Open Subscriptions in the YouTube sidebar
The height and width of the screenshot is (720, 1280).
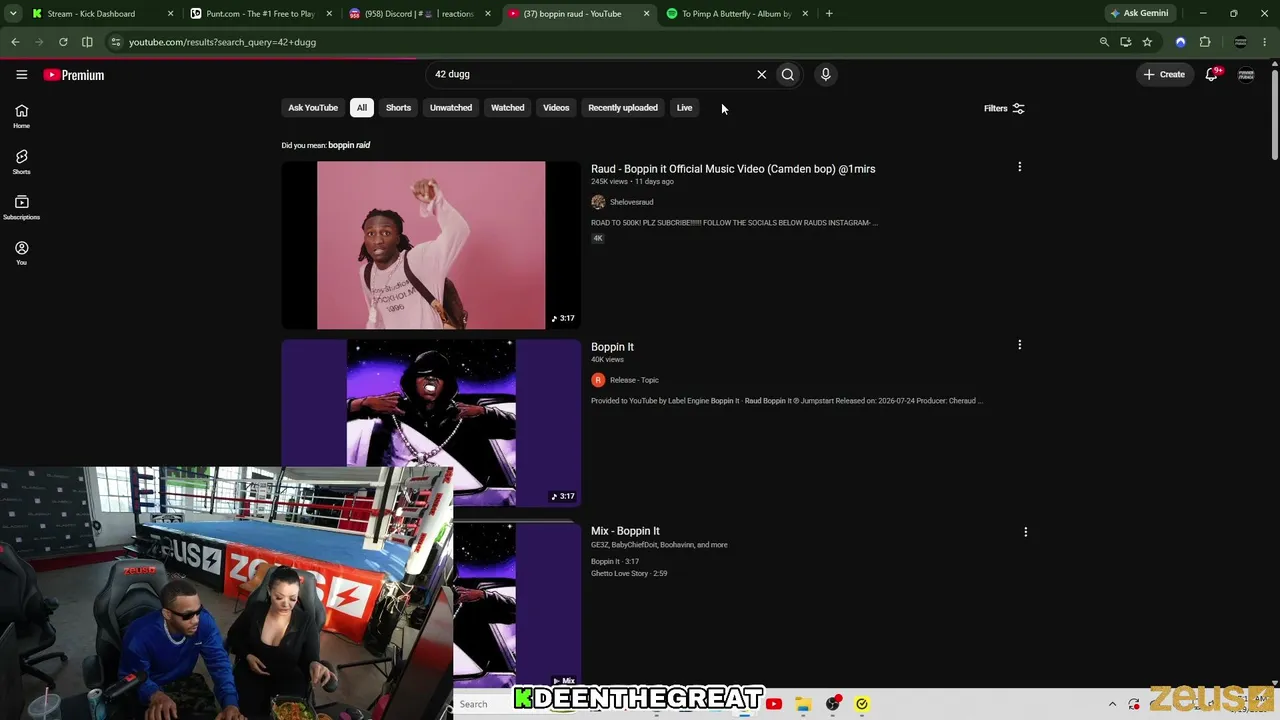tap(21, 207)
